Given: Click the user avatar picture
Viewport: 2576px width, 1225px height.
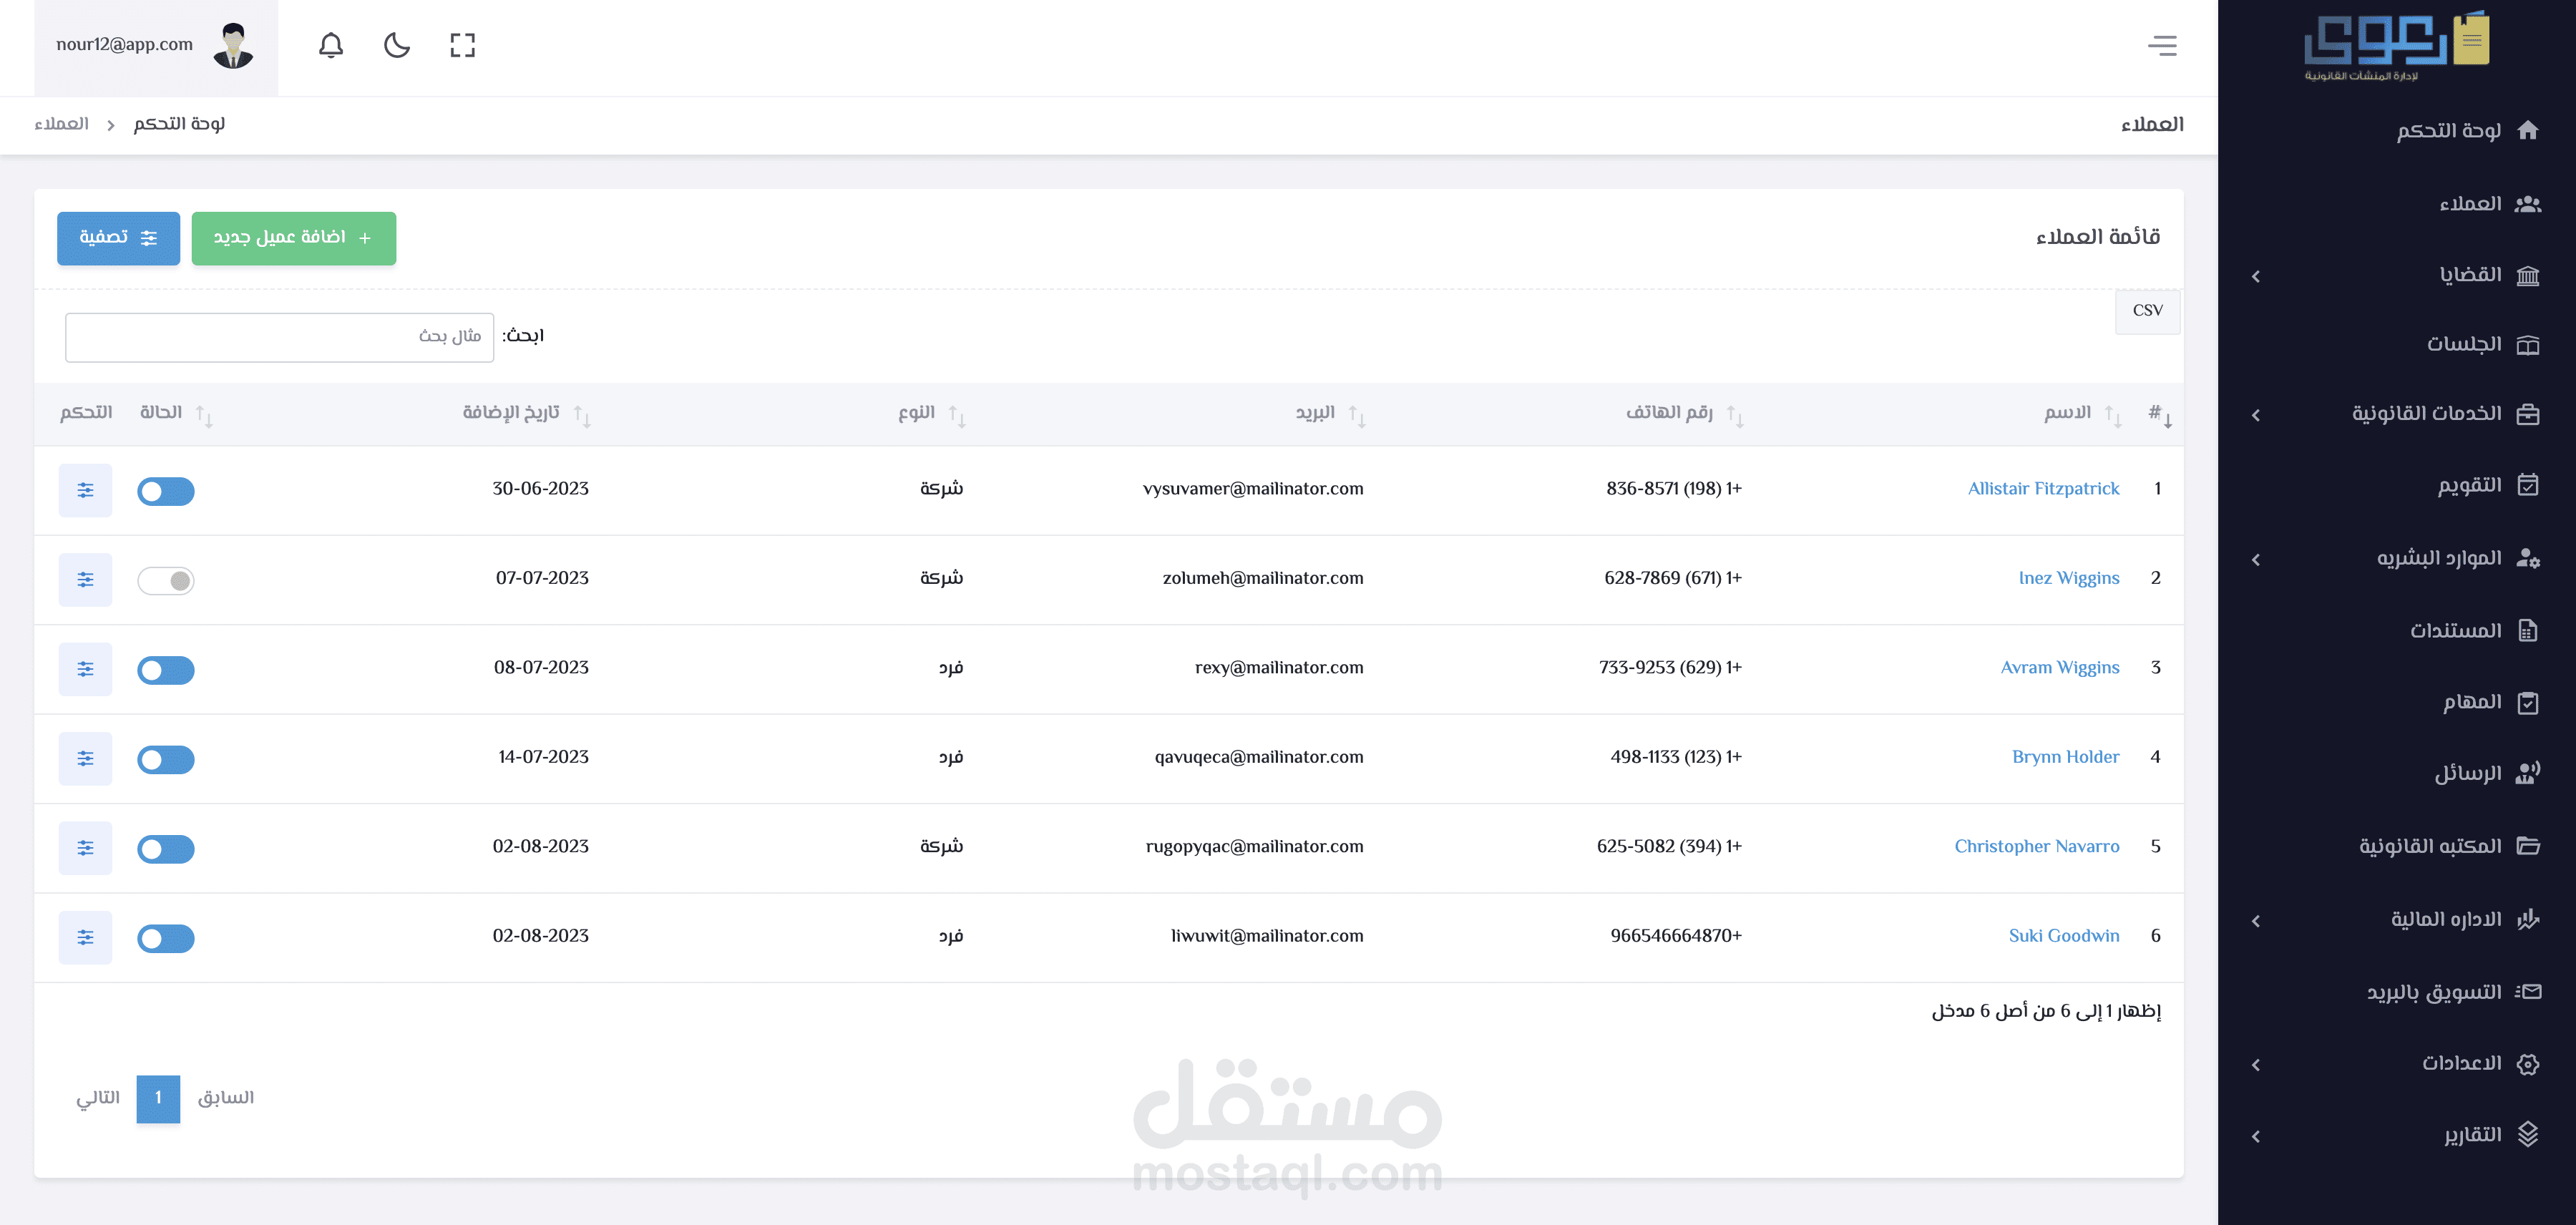Looking at the screenshot, I should coord(233,45).
